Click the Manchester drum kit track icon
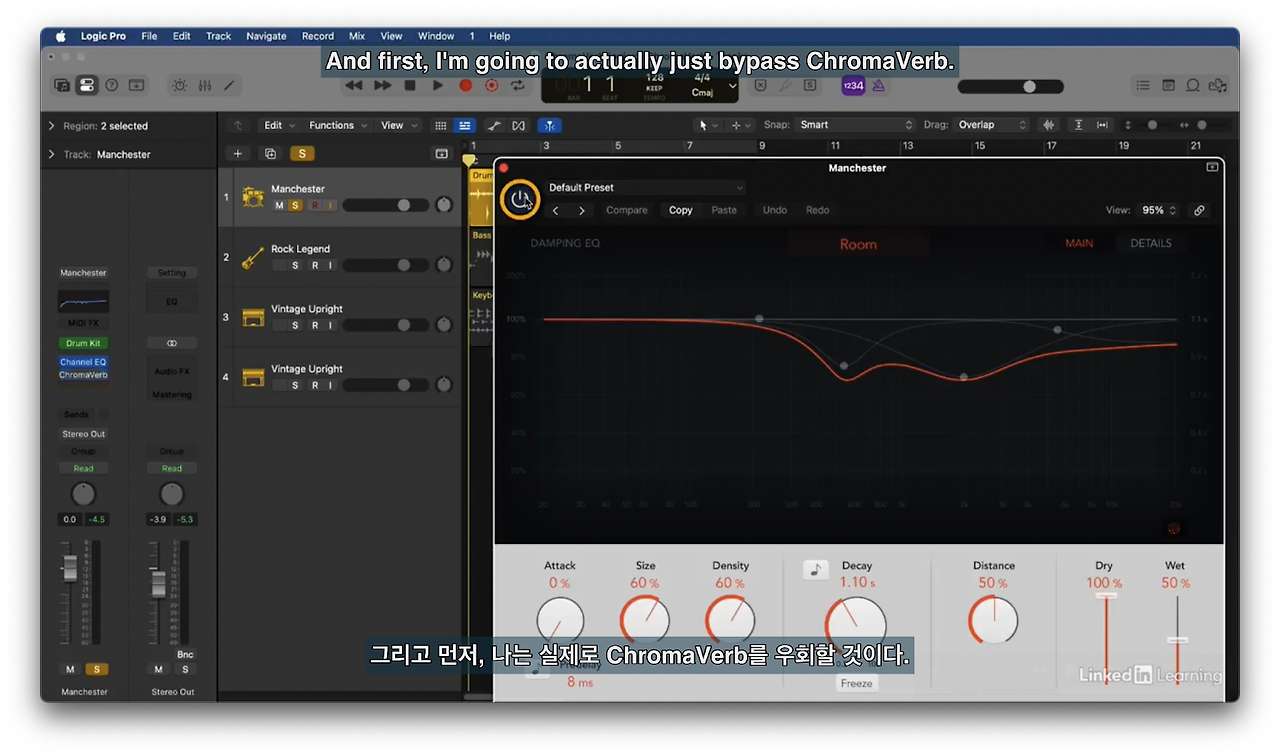 click(253, 197)
